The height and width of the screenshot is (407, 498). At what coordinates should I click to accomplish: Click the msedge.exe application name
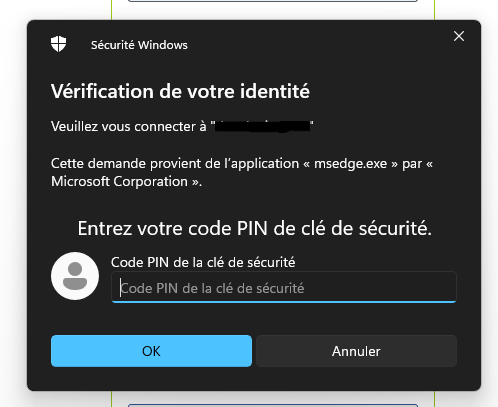click(x=351, y=164)
